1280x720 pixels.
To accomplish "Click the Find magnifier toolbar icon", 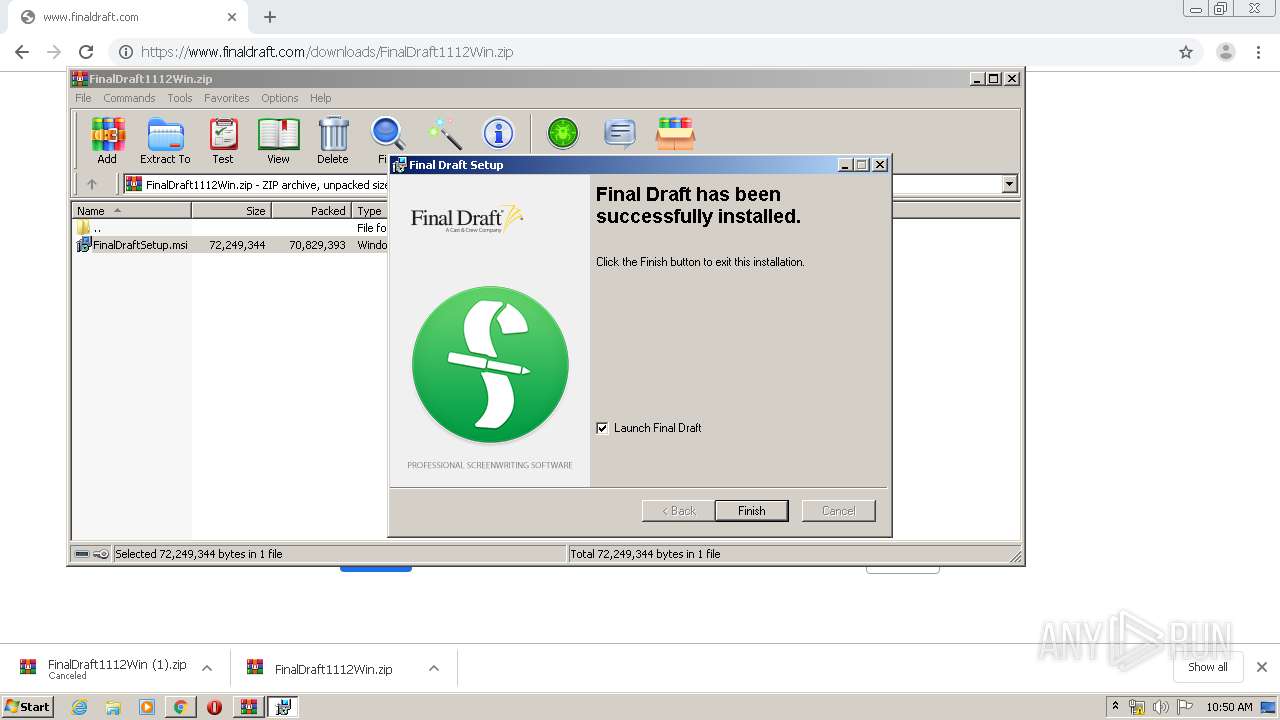I will pos(387,140).
